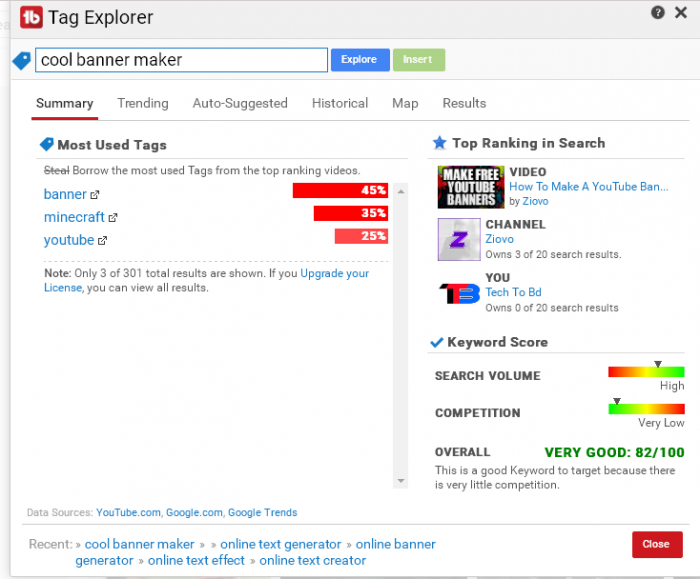Click the red Close button
The height and width of the screenshot is (579, 700).
coord(657,544)
